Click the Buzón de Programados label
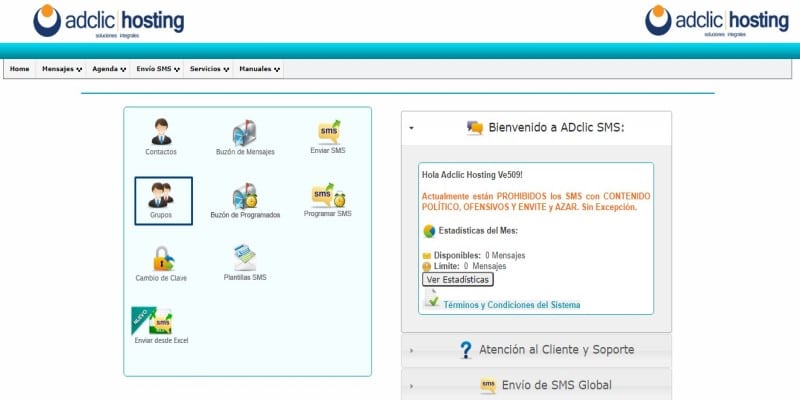Screen dimensions: 800x400 245,215
